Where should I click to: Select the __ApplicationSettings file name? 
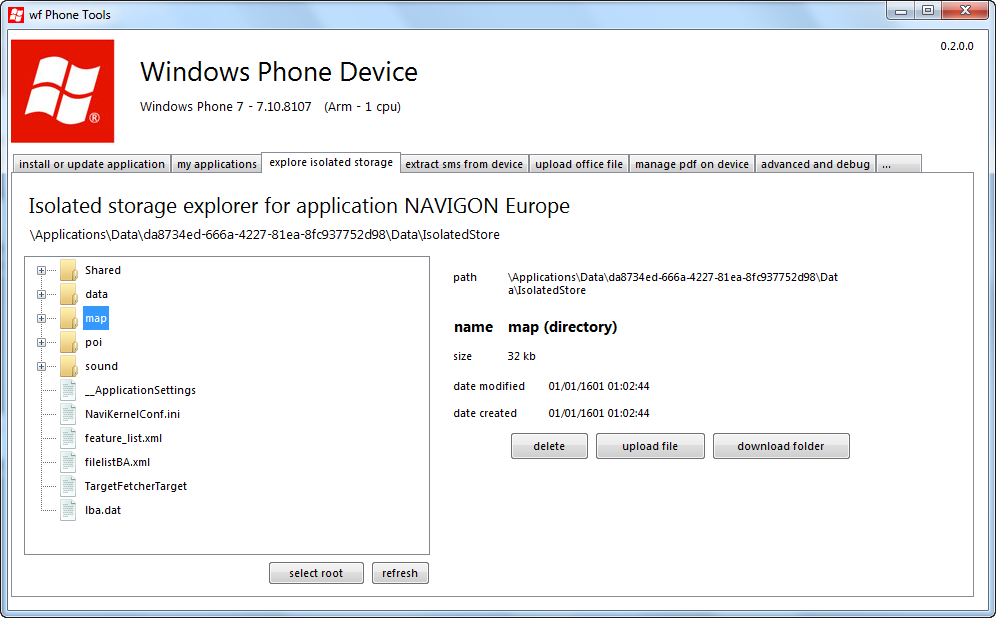click(x=140, y=390)
